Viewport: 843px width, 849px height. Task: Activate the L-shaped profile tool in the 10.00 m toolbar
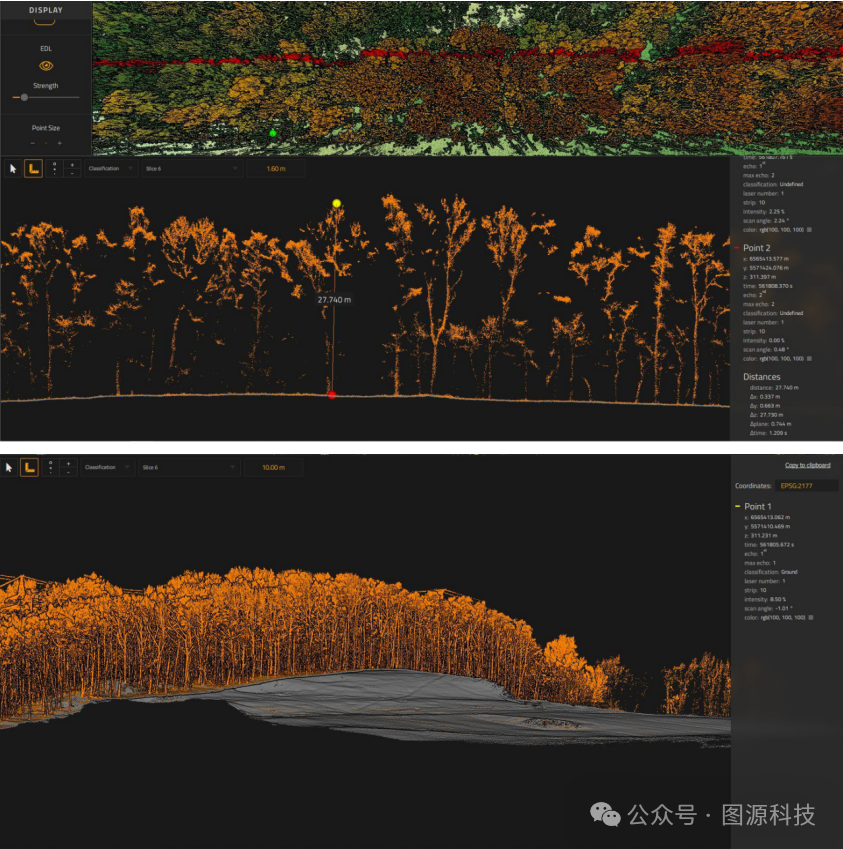click(x=29, y=467)
